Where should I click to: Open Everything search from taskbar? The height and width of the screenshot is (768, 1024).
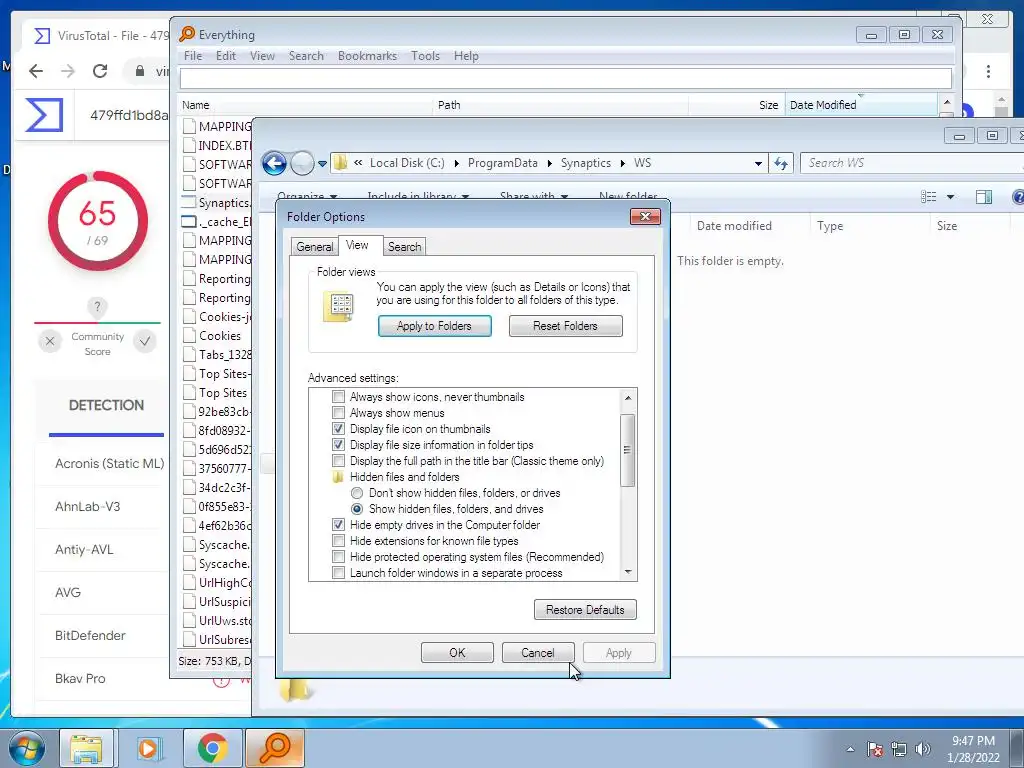pyautogui.click(x=275, y=748)
